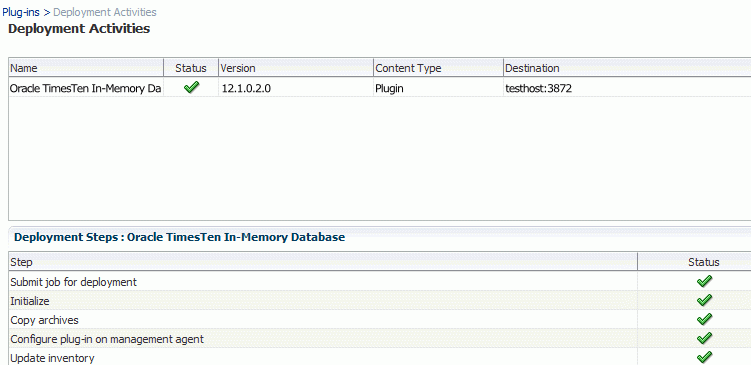
Task: Click the Submit job for deployment status checkmark
Action: [704, 282]
